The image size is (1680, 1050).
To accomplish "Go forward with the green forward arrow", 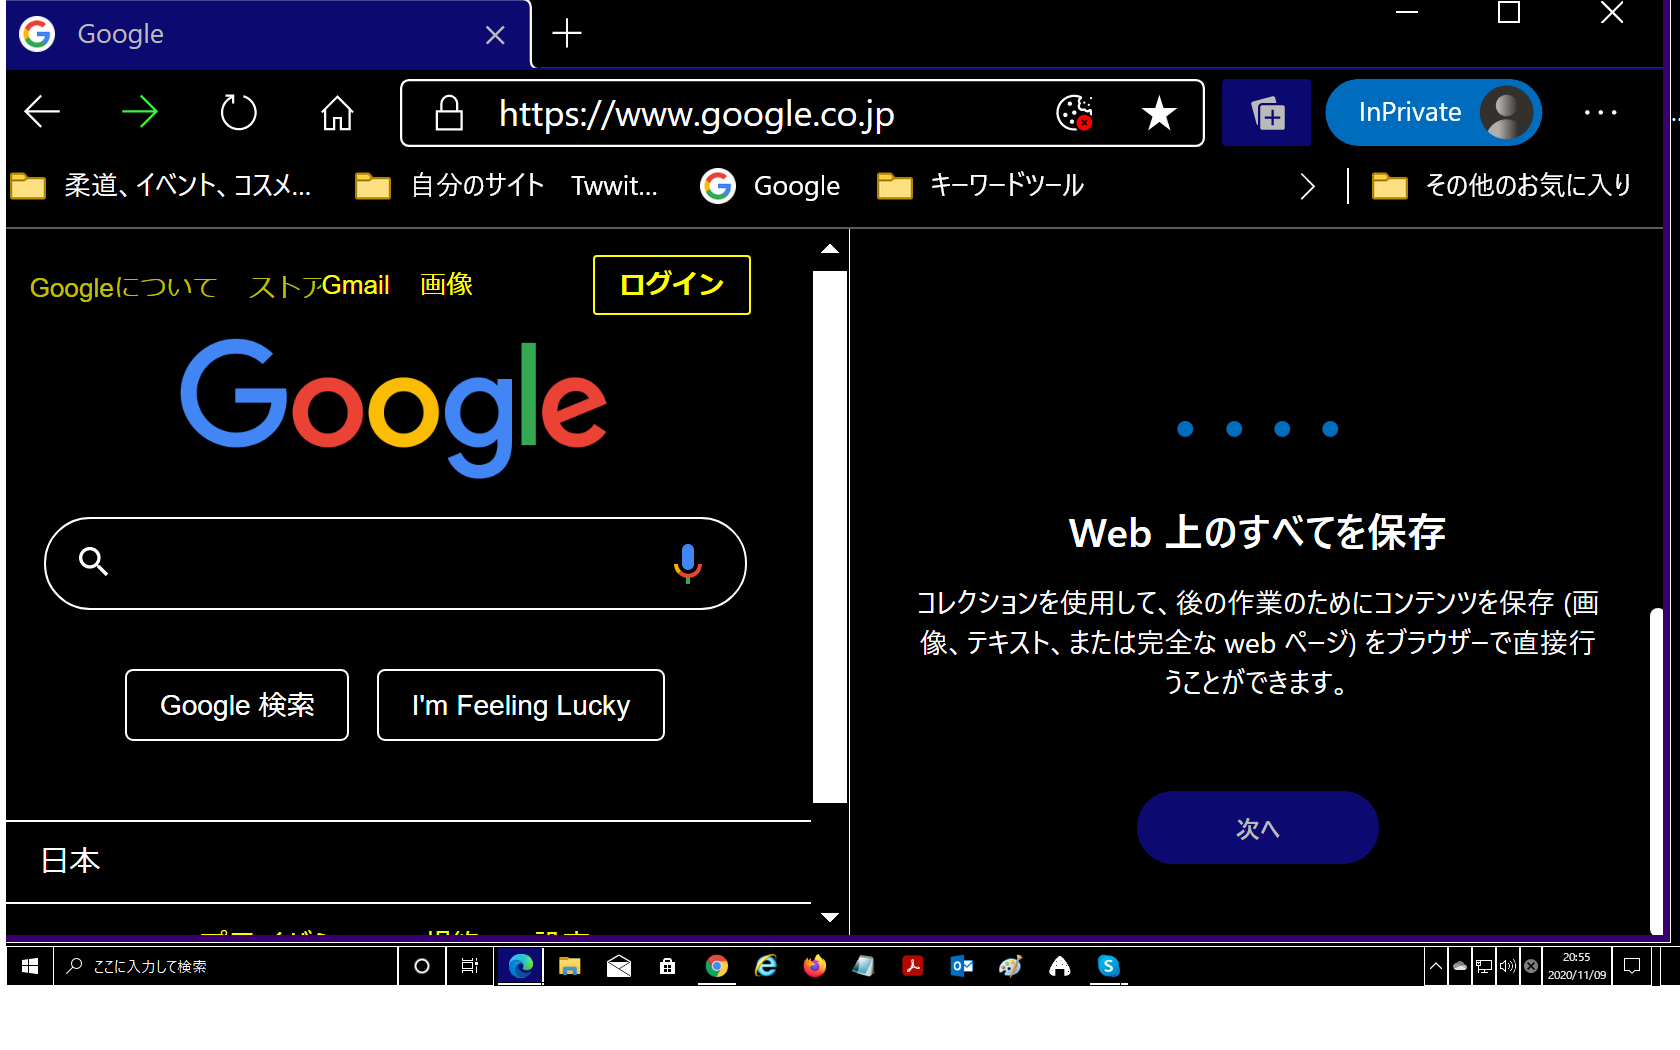I will (140, 112).
